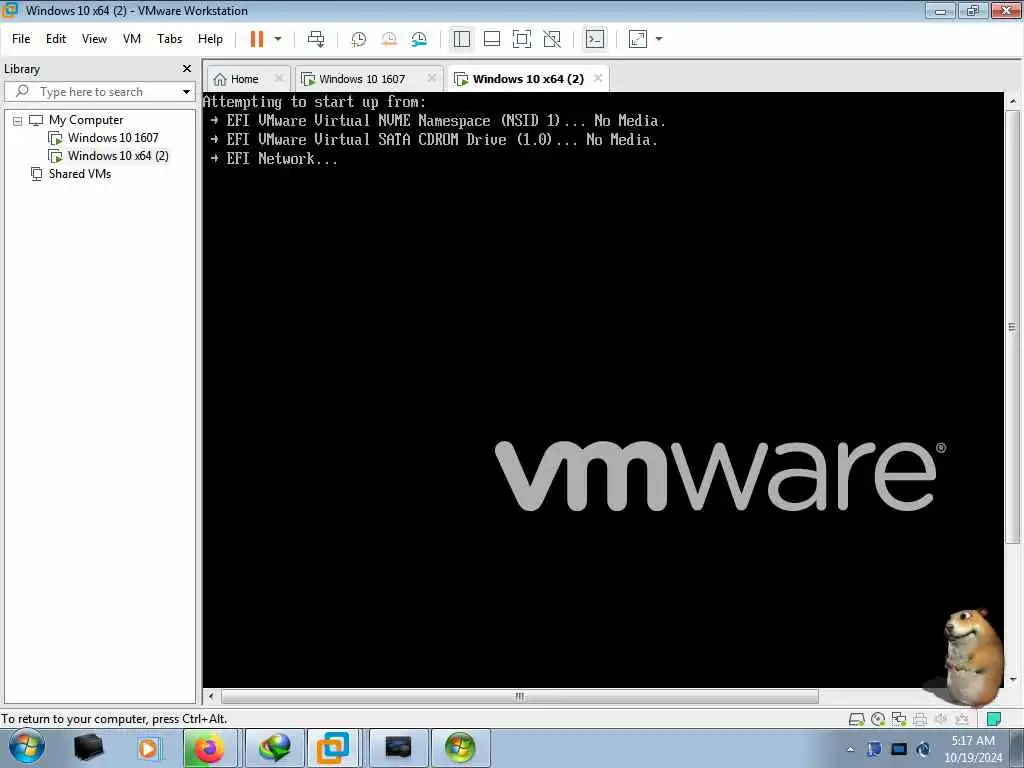Switch to VMware Workstation taskbar button
Screen dimensions: 1024x768
[x=333, y=748]
